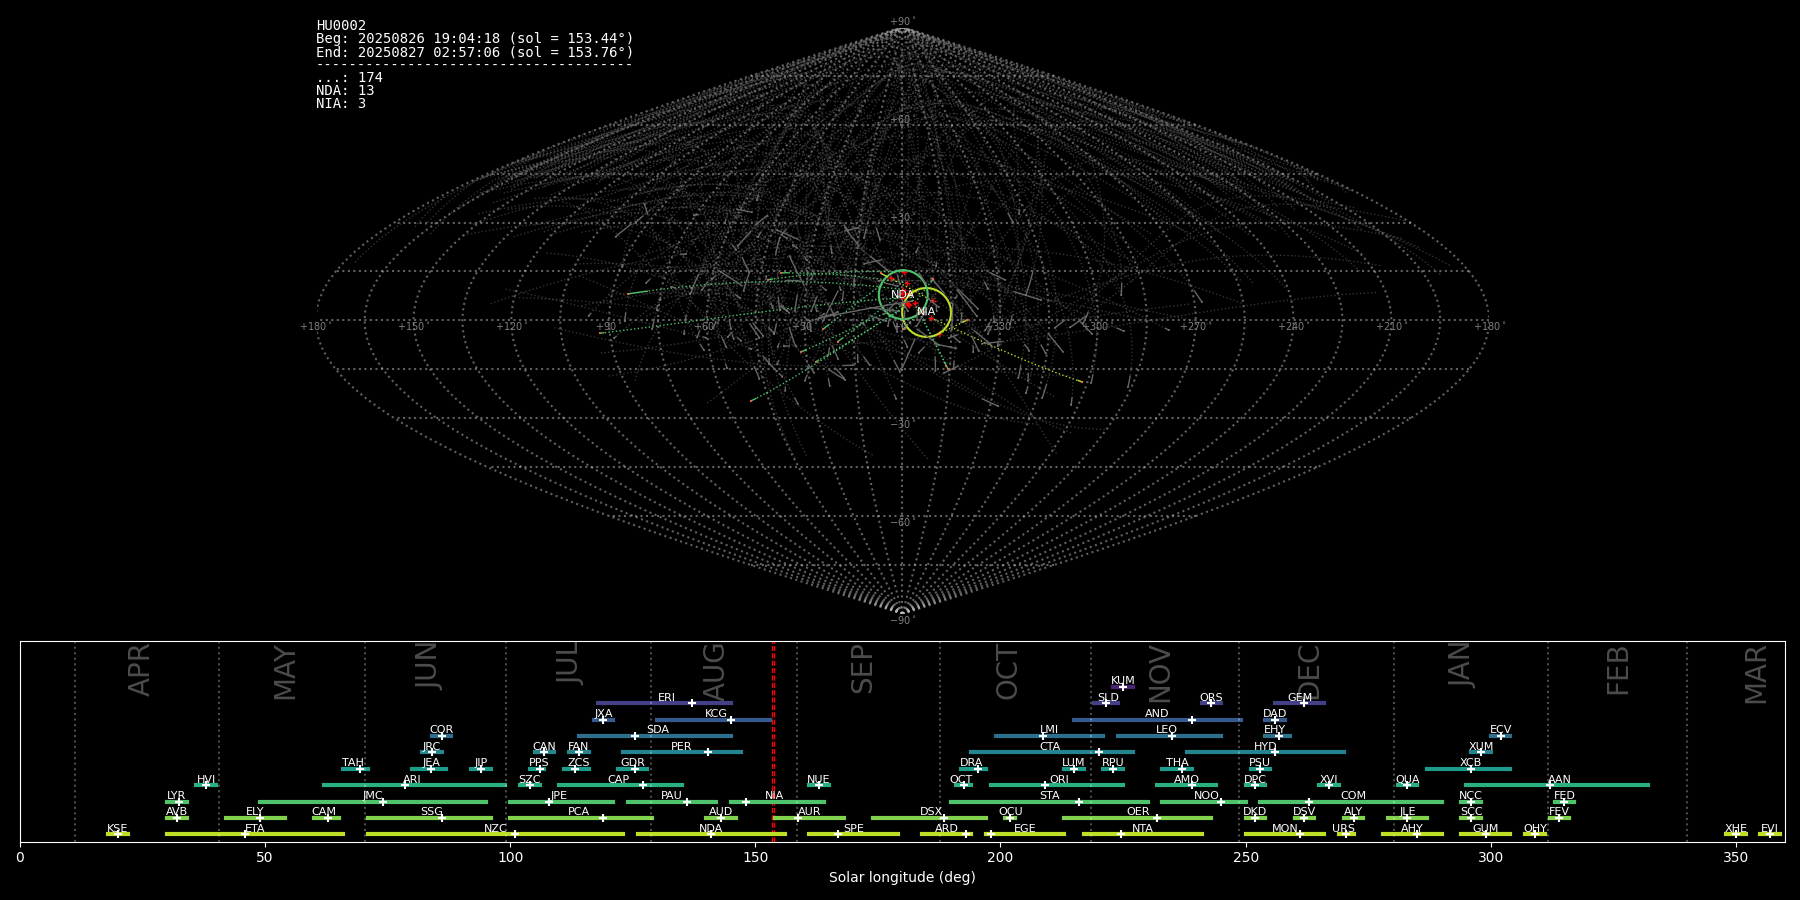Click the KSE shower bar near April
Viewport: 1800px width, 900px height.
pos(118,834)
